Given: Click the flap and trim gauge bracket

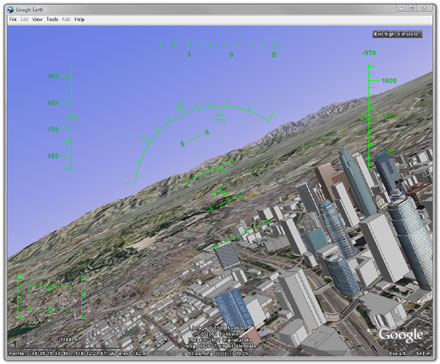Looking at the screenshot, I should [x=83, y=297].
